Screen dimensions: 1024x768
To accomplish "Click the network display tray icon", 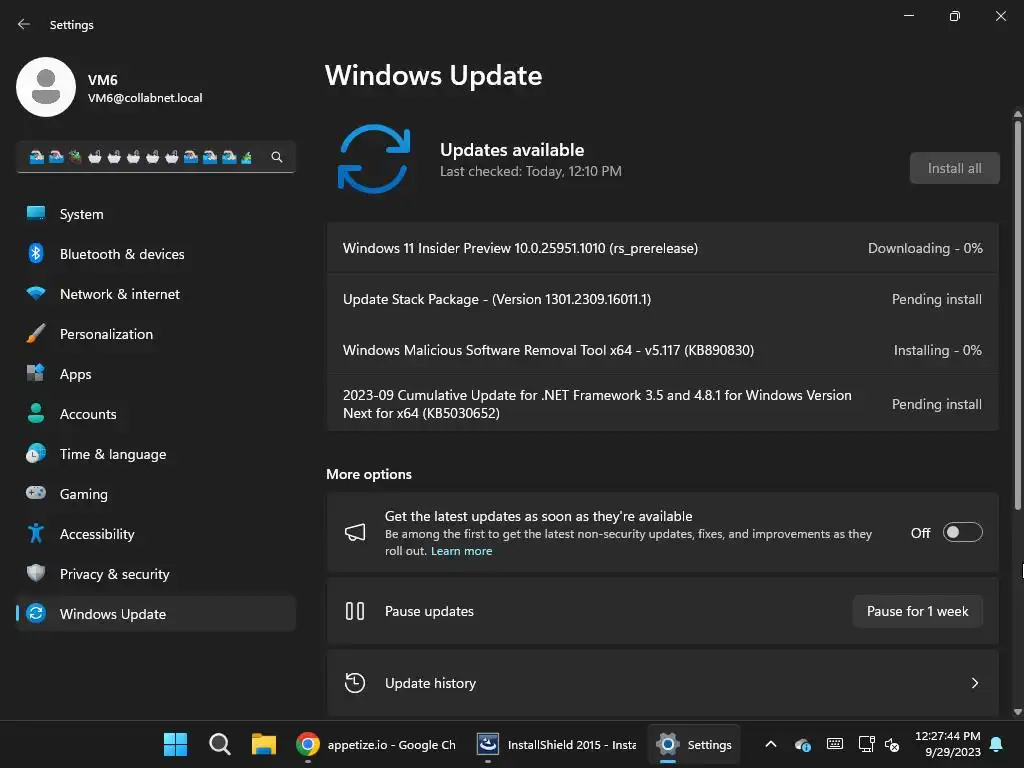I will pos(866,744).
